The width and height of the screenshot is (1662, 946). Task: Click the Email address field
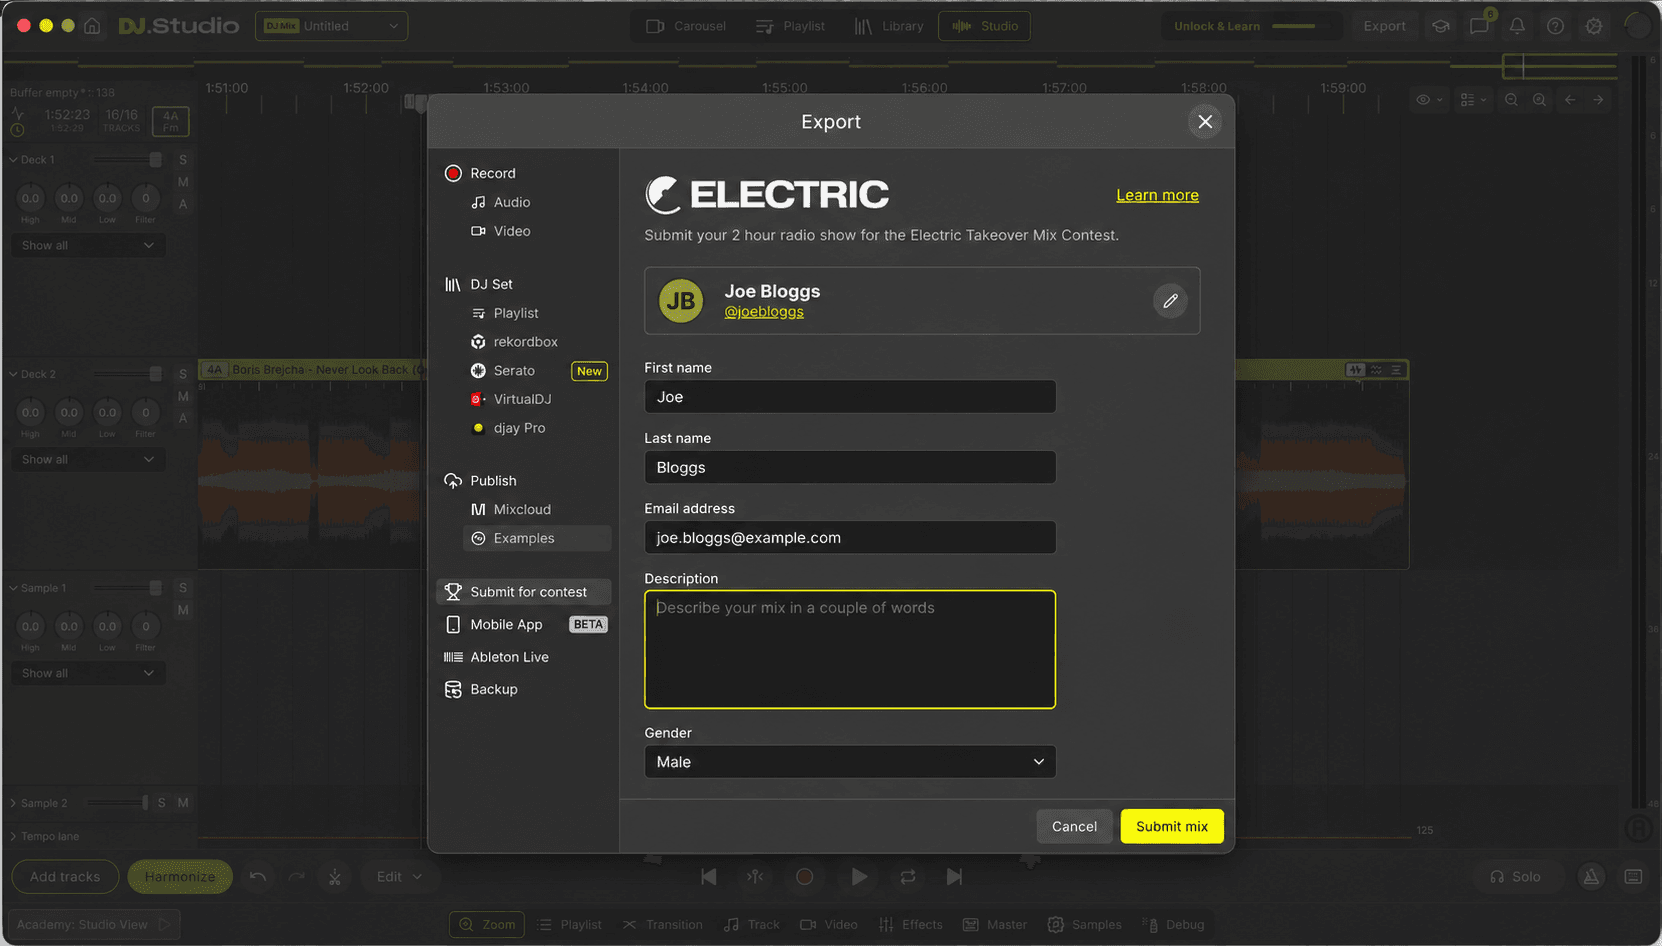coord(850,537)
